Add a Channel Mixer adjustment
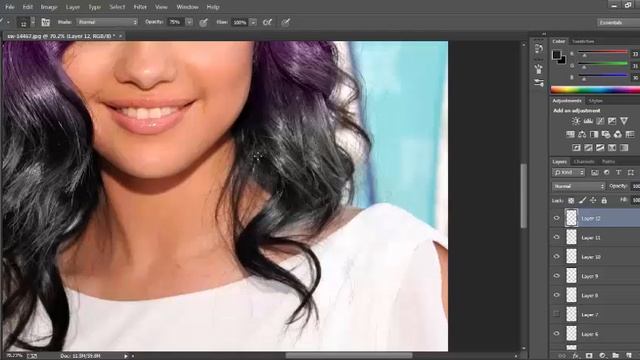The width and height of the screenshot is (640, 360). 618,134
